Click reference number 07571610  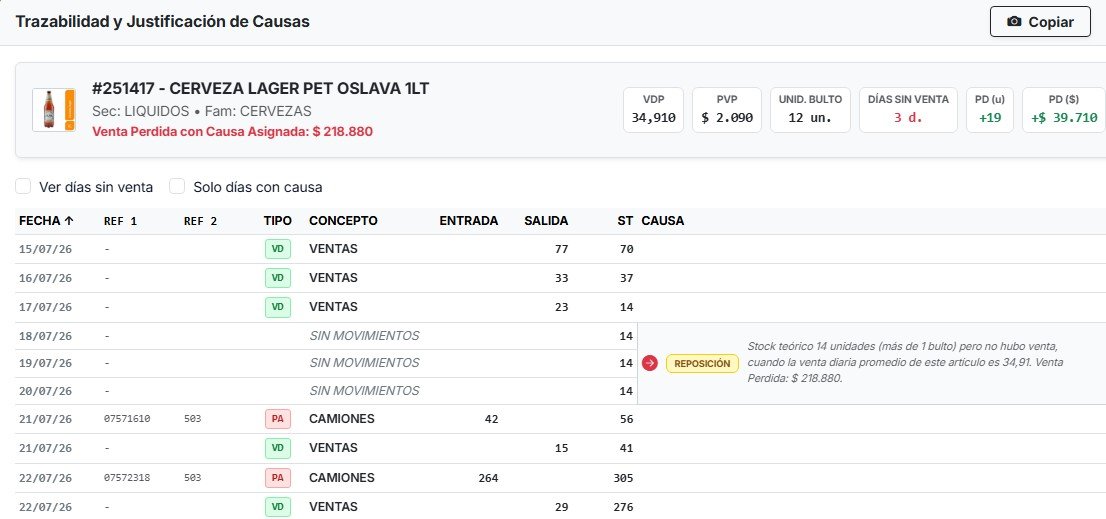(127, 419)
